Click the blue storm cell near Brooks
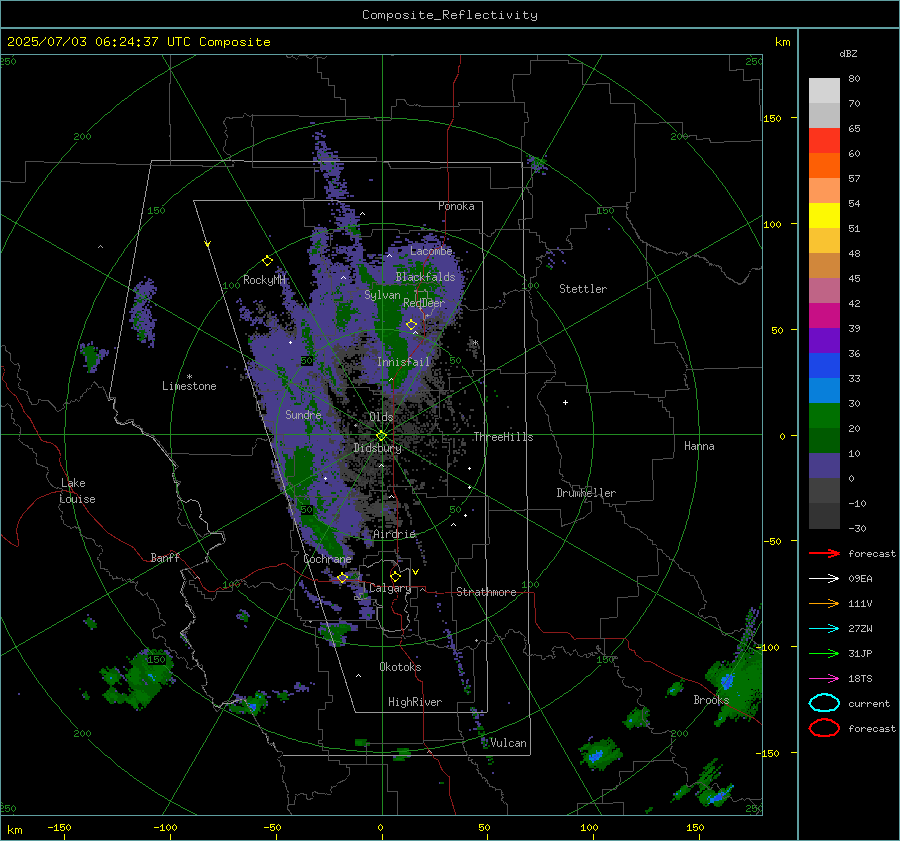Screen dimensions: 900x841 coord(727,681)
